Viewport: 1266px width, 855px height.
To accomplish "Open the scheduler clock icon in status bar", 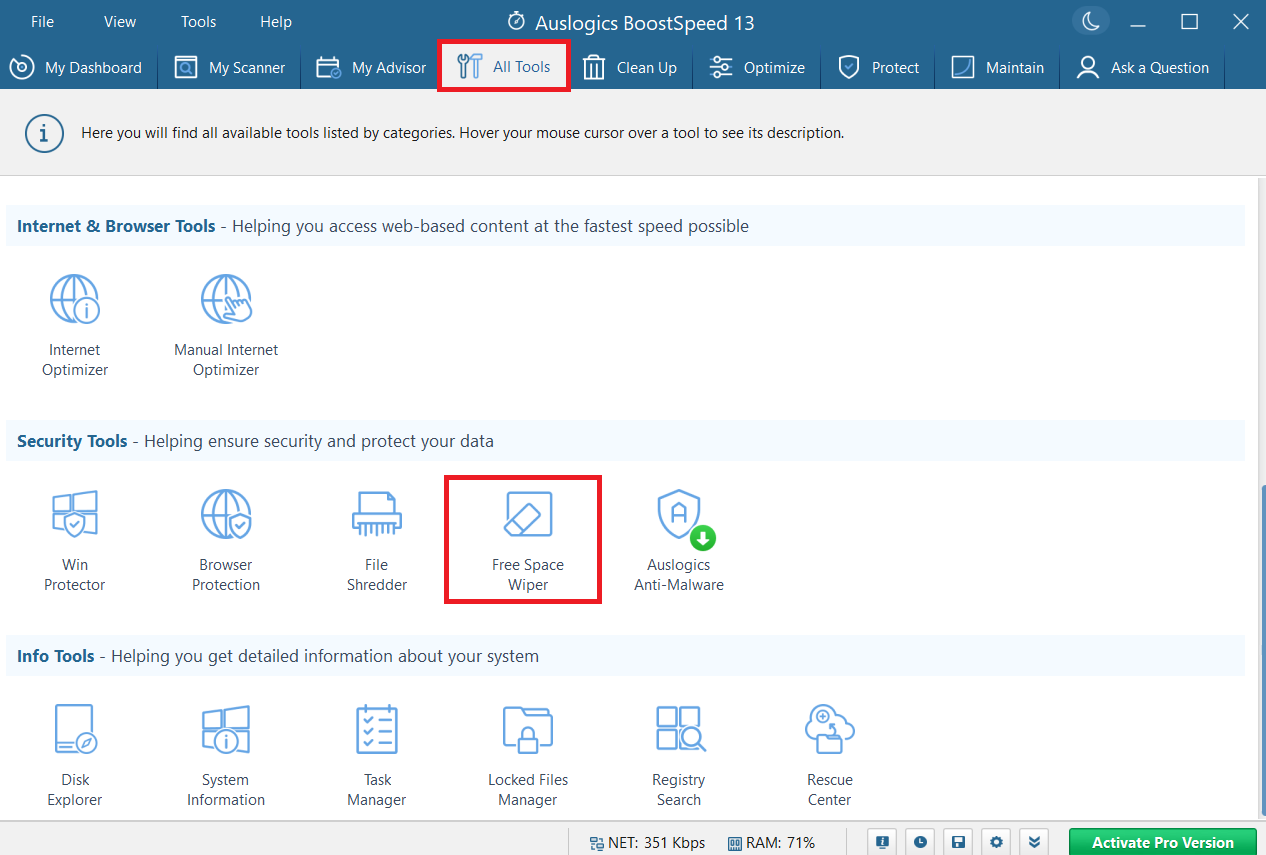I will tap(919, 842).
